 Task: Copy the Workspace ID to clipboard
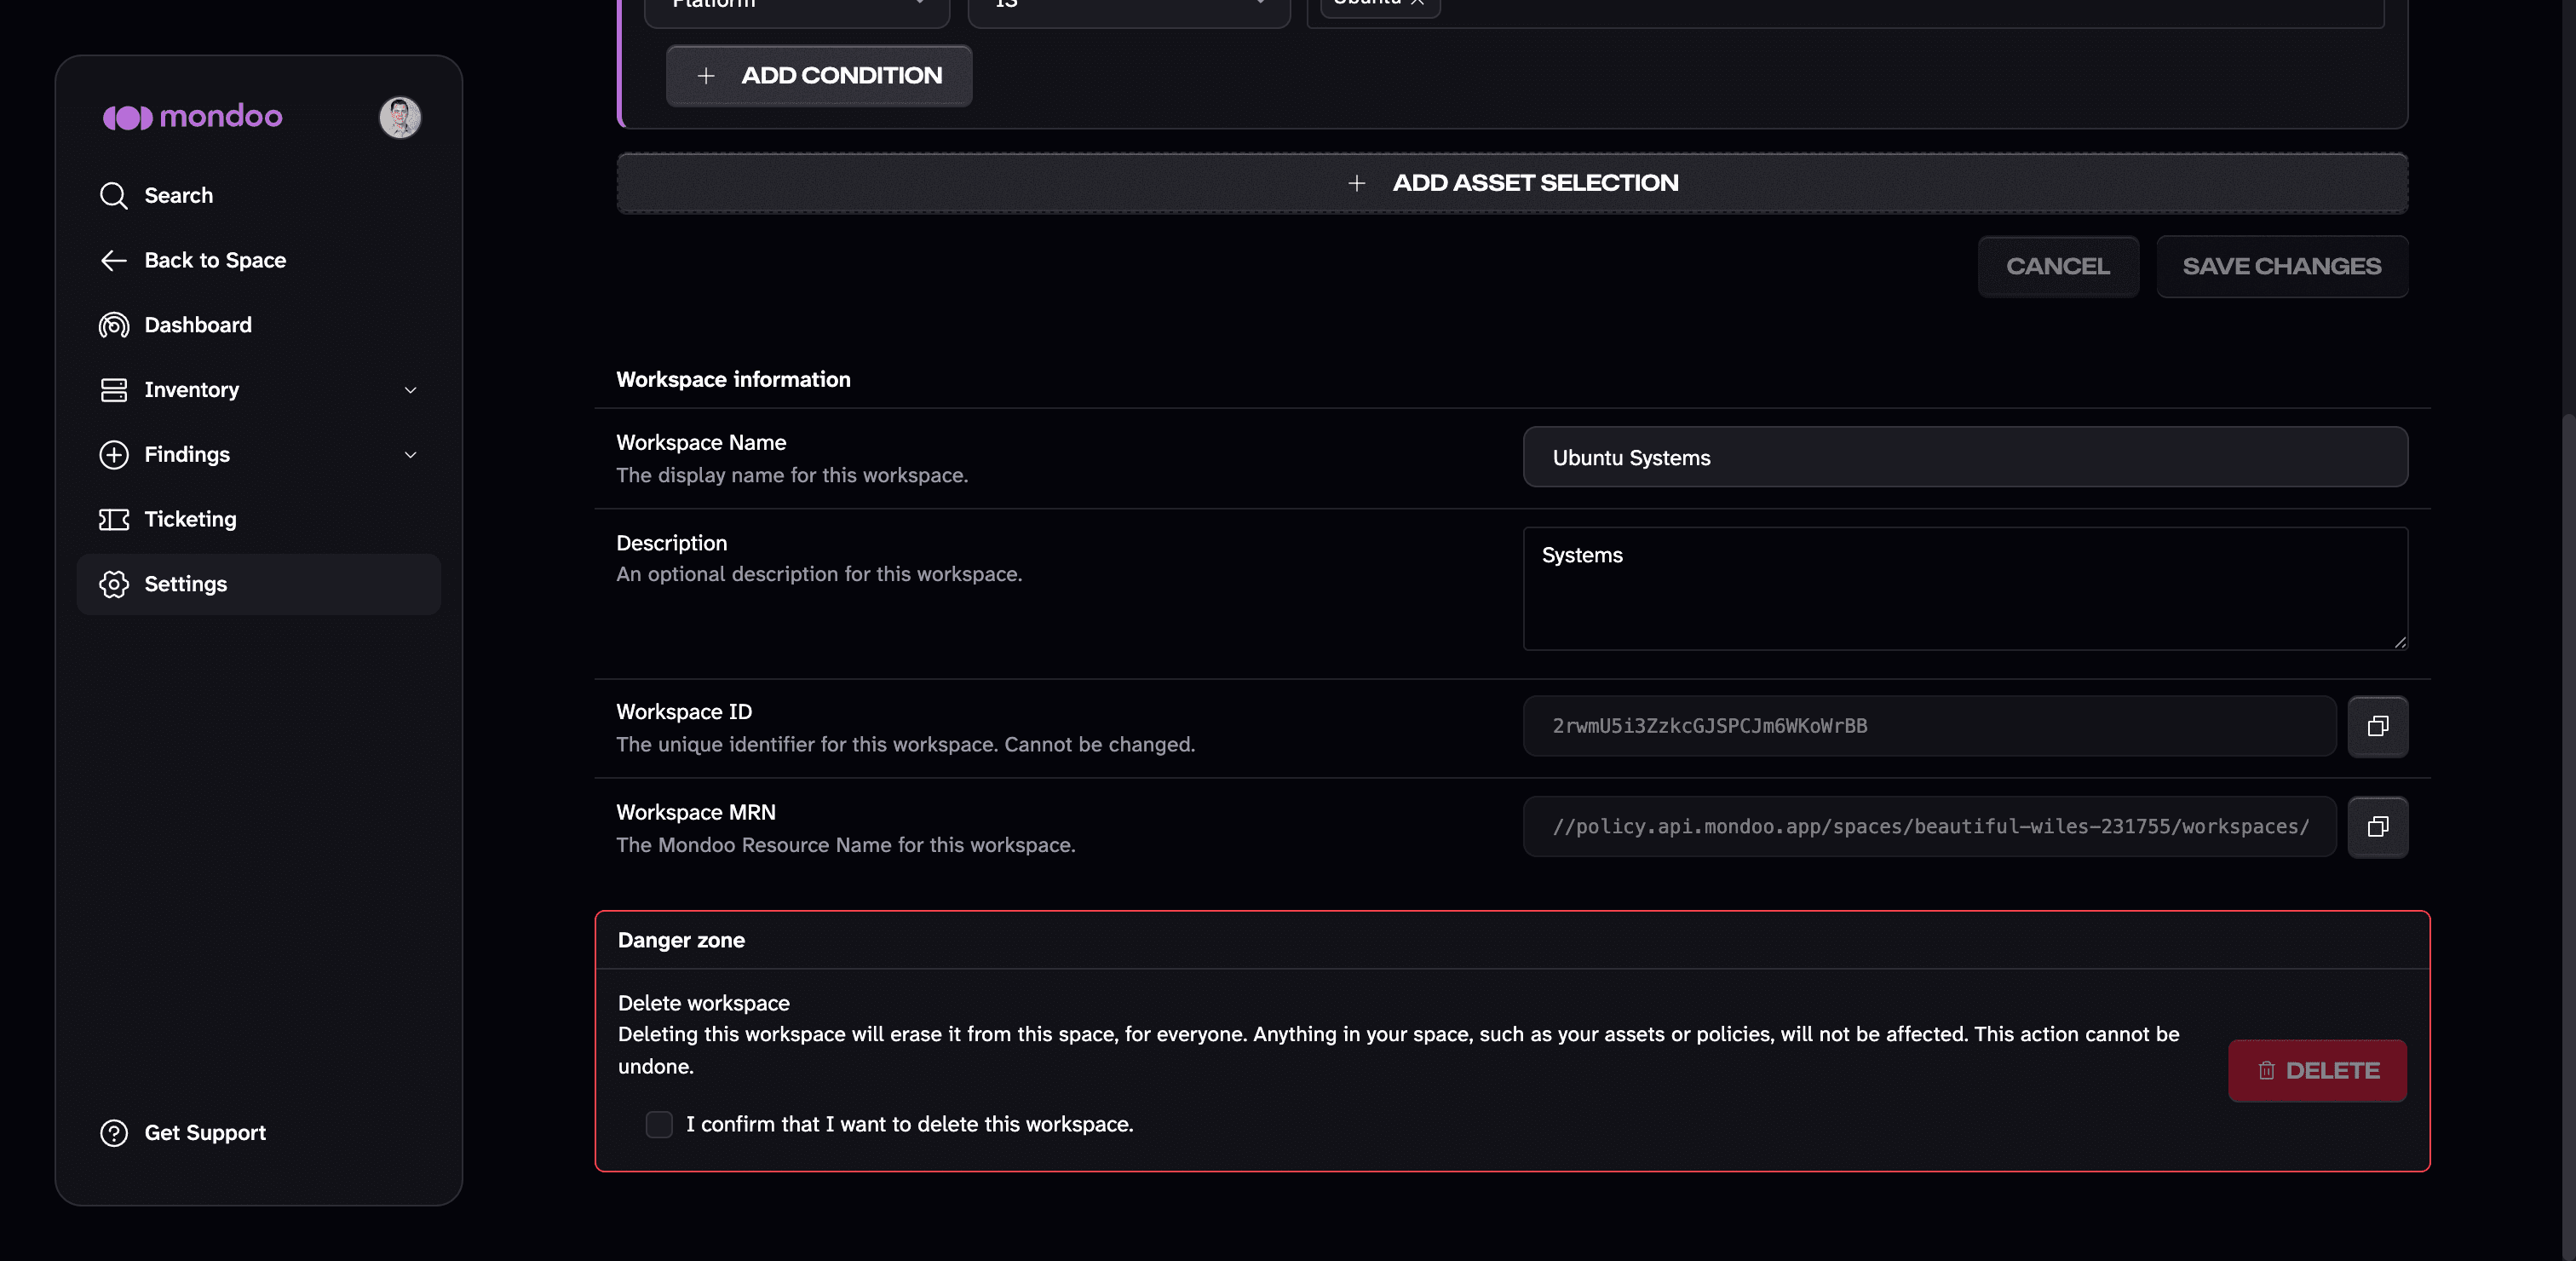pos(2377,726)
